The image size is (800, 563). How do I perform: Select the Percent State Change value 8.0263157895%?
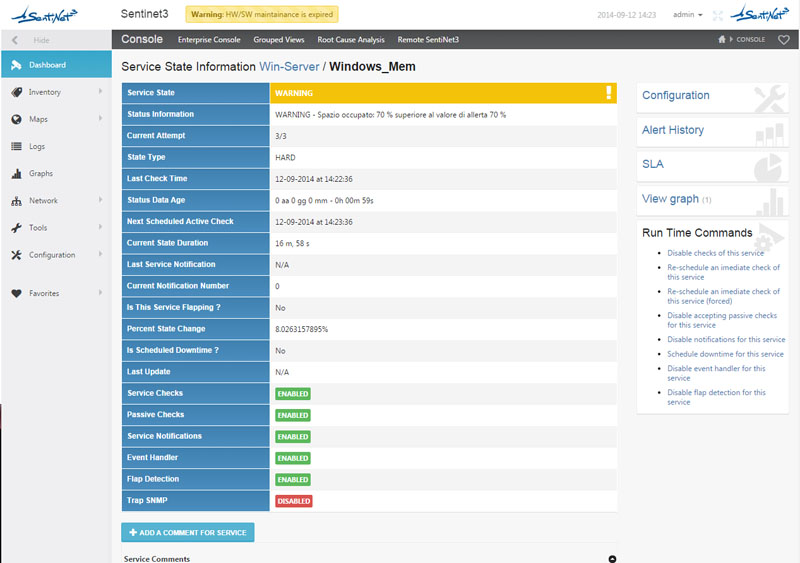pyautogui.click(x=302, y=329)
